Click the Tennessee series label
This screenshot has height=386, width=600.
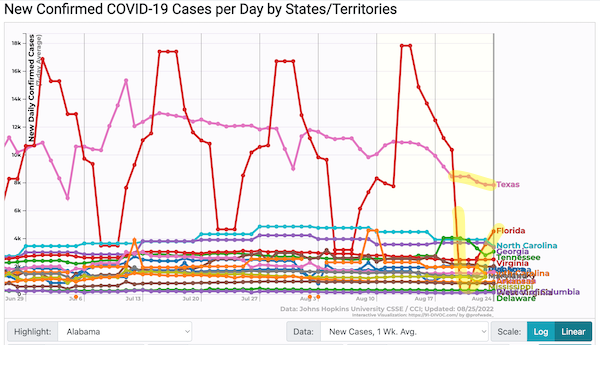(518, 257)
